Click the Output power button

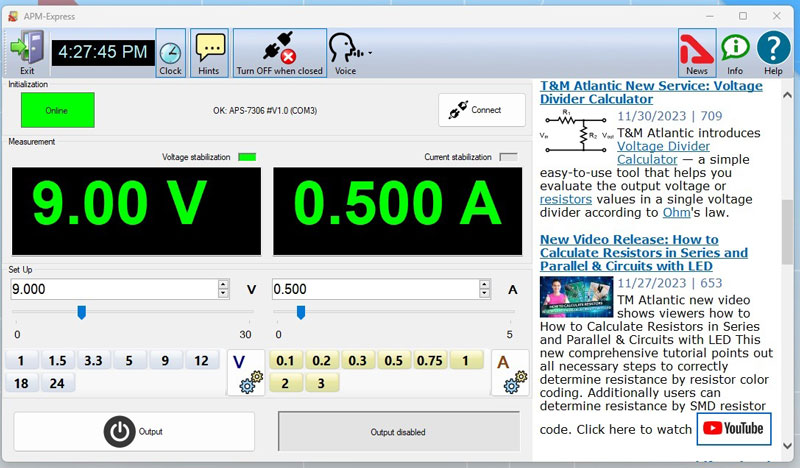(134, 432)
